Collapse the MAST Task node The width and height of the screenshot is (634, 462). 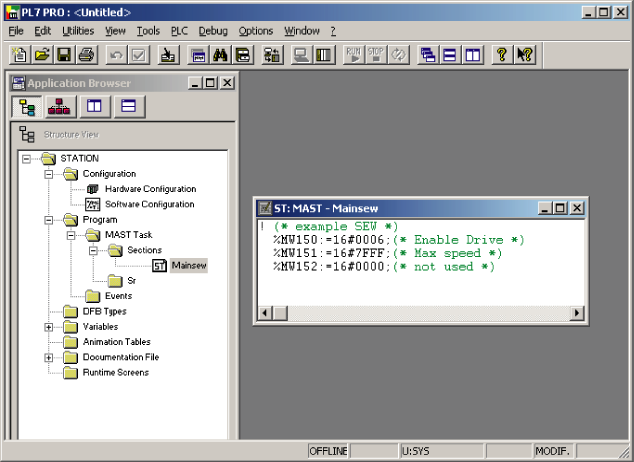pyautogui.click(x=71, y=235)
